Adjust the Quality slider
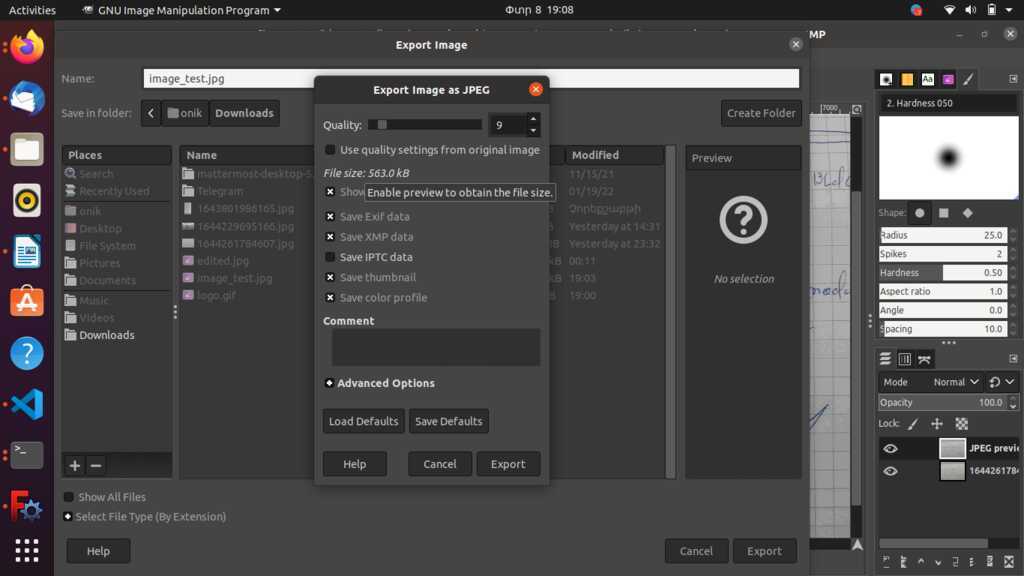Image resolution: width=1024 pixels, height=576 pixels. (x=424, y=125)
